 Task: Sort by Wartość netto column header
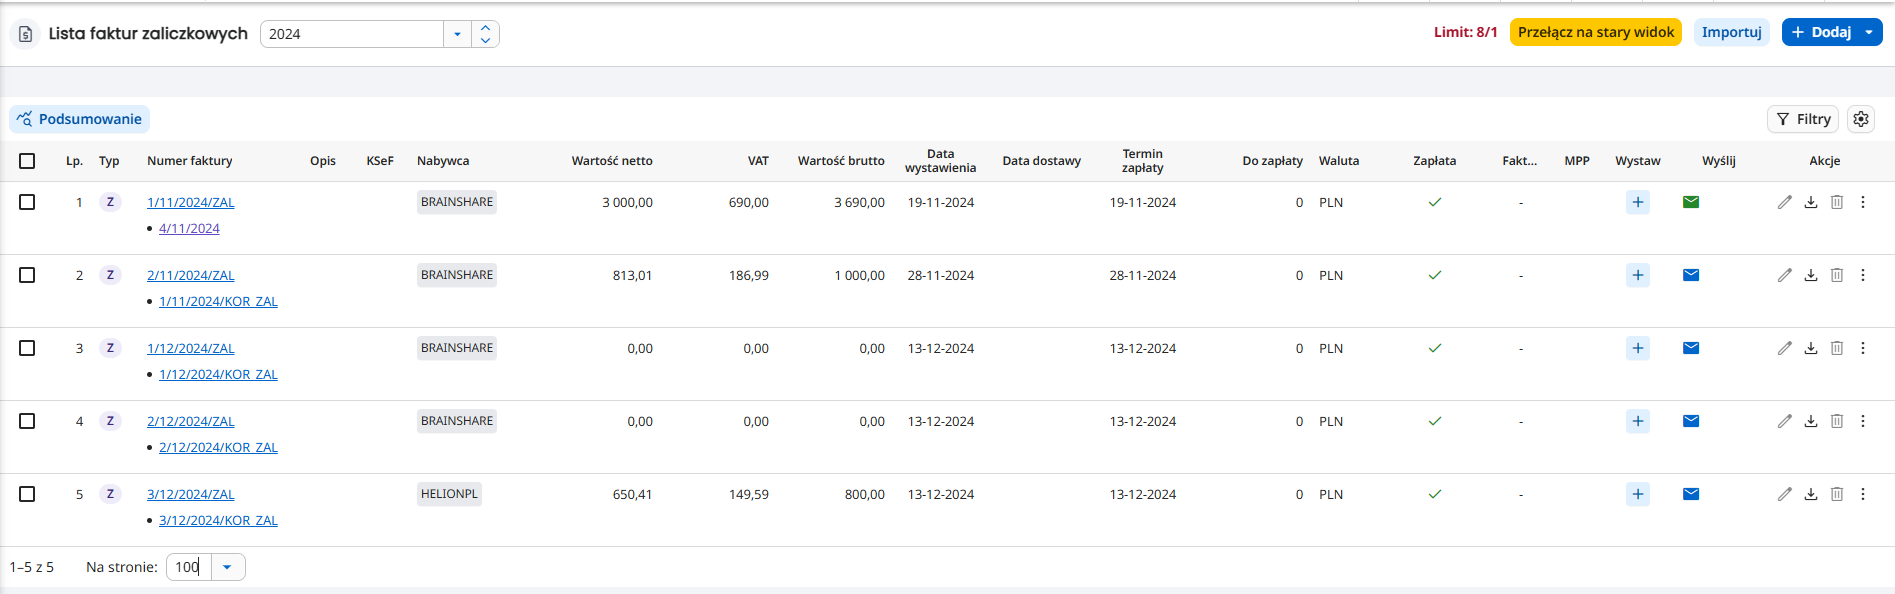click(x=612, y=161)
